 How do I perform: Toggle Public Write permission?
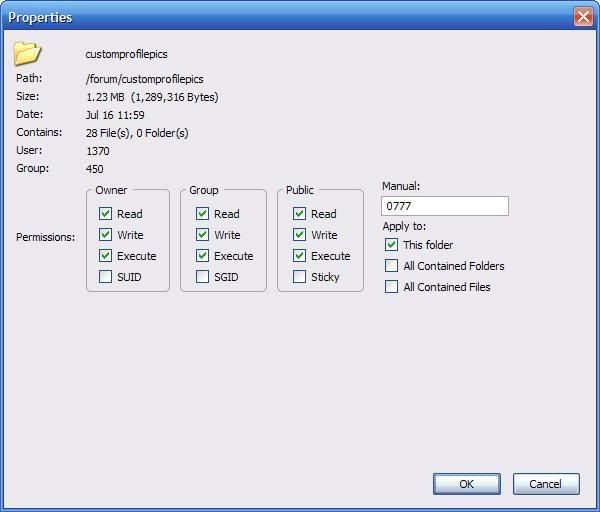[300, 235]
